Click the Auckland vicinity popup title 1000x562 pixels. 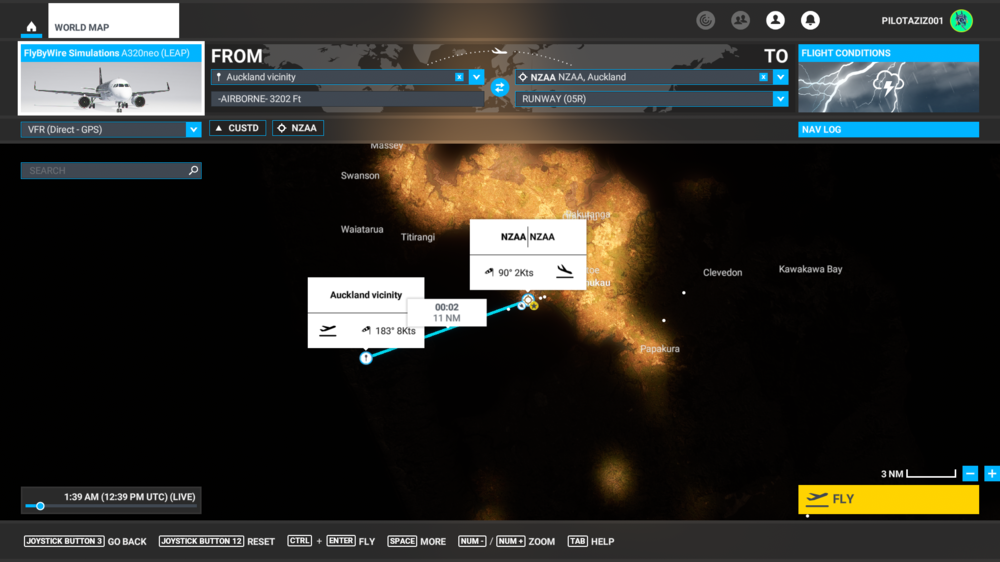[366, 295]
